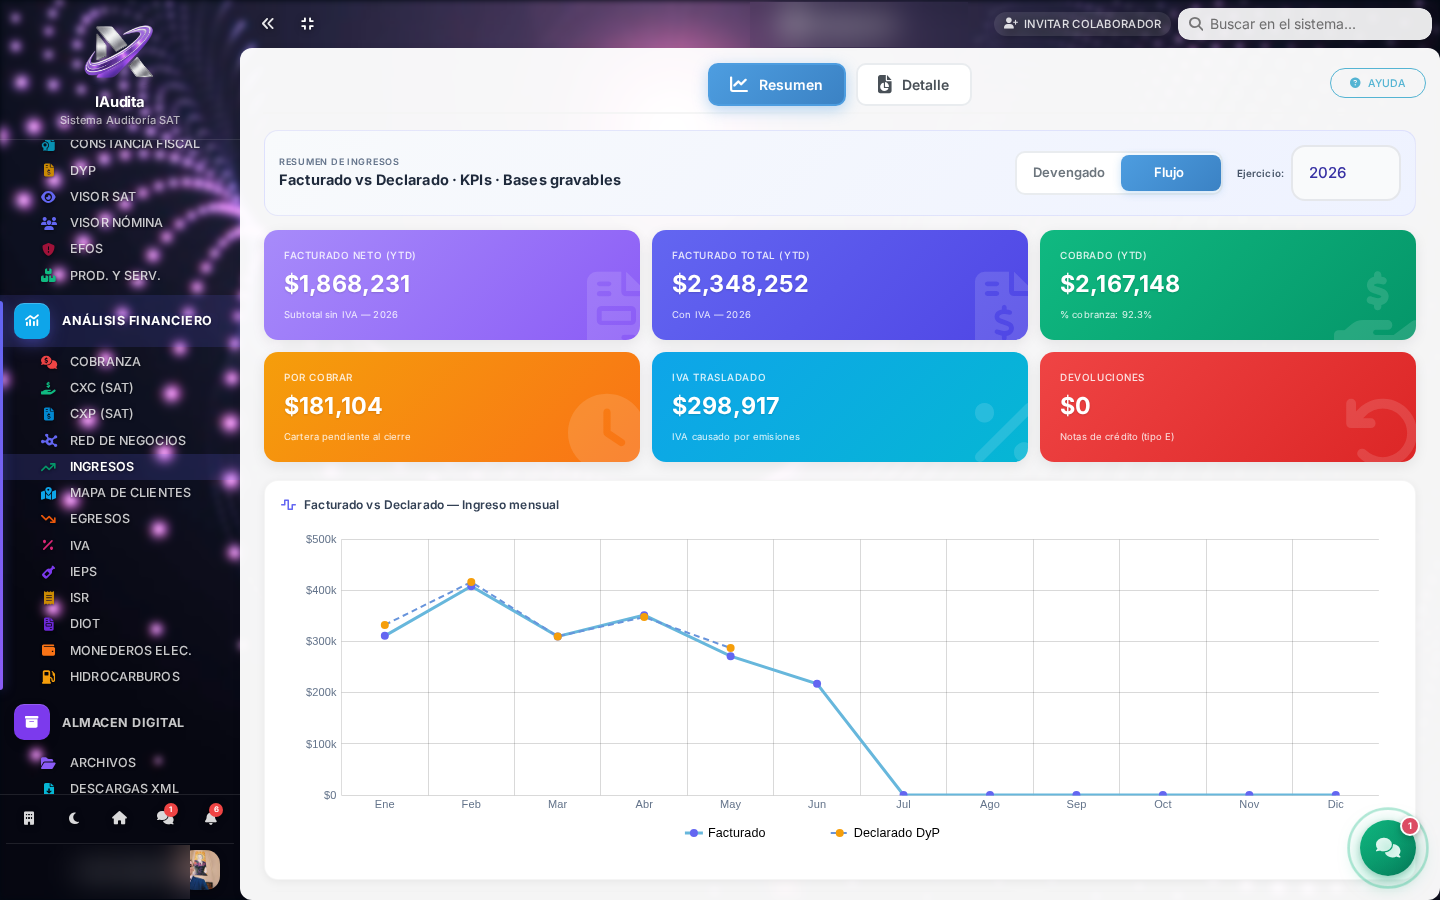The image size is (1440, 900).
Task: Go to home icon in bottom bar
Action: pos(119,818)
